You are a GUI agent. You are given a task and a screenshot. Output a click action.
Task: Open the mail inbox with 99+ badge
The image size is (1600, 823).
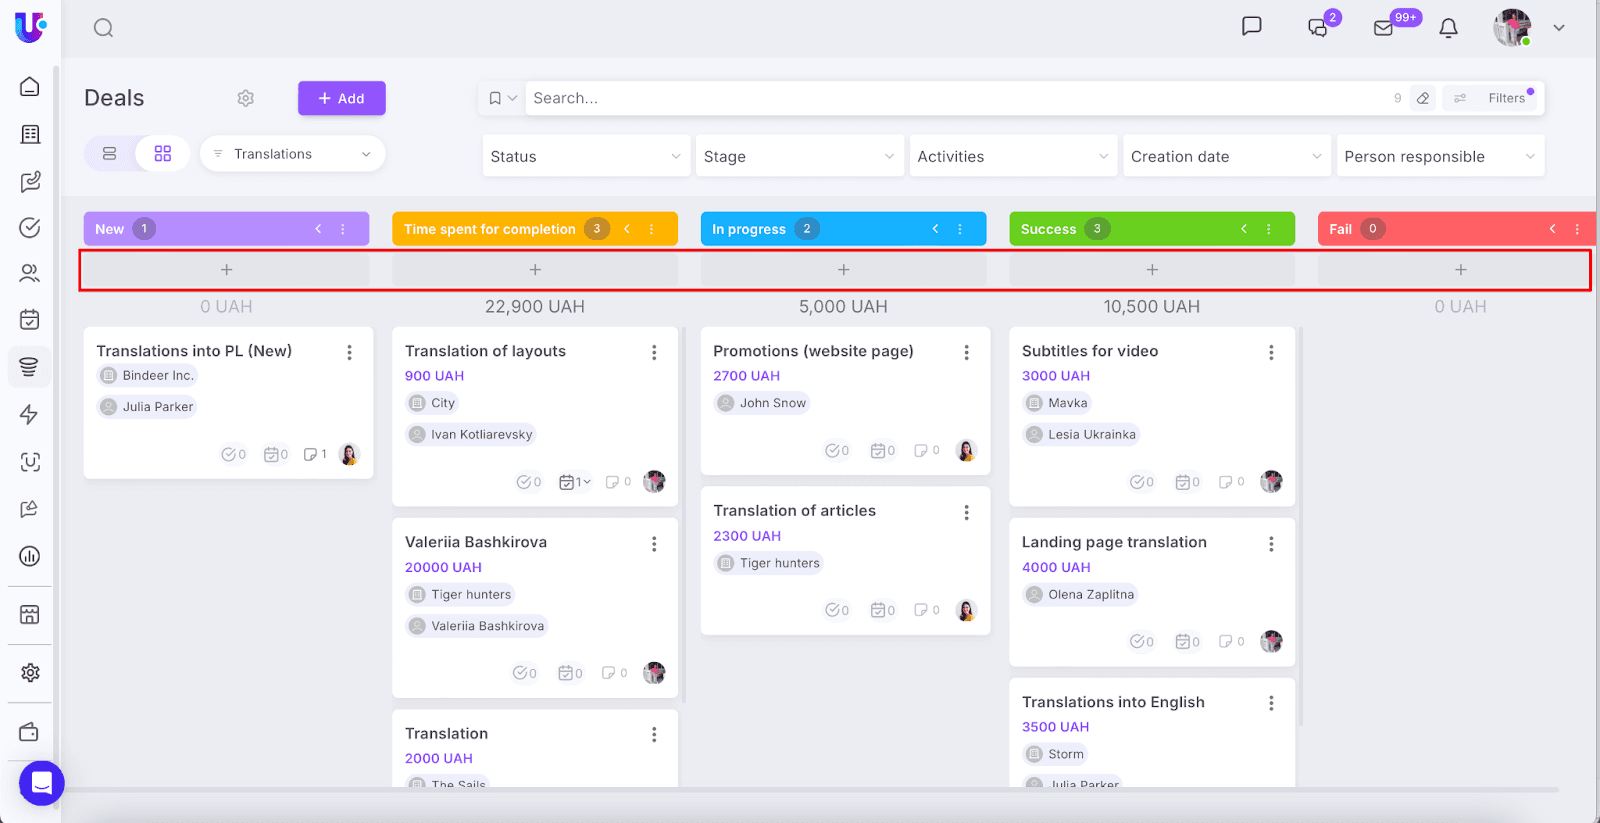pyautogui.click(x=1384, y=28)
